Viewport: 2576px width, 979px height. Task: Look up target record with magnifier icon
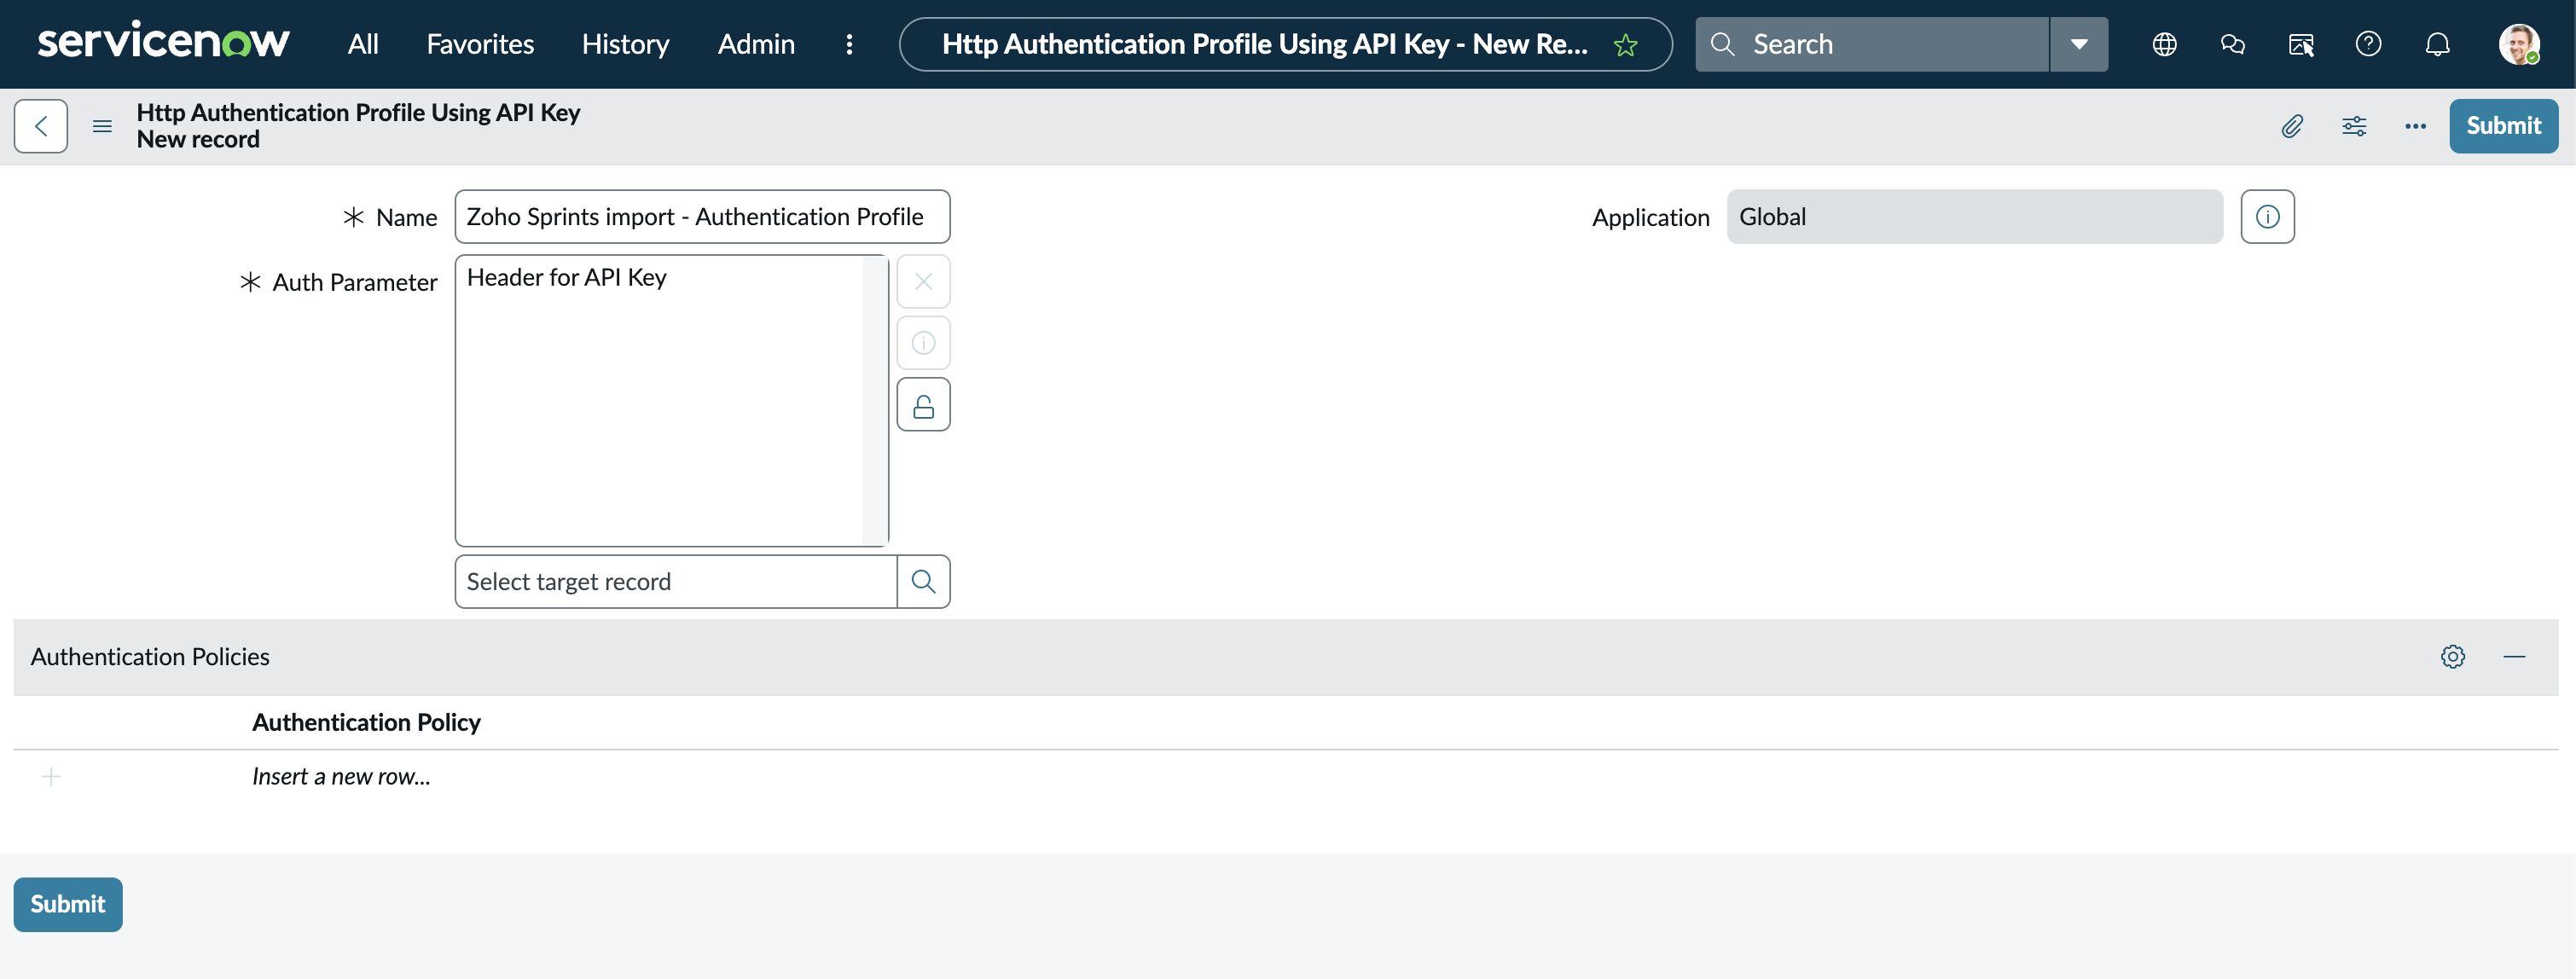923,582
